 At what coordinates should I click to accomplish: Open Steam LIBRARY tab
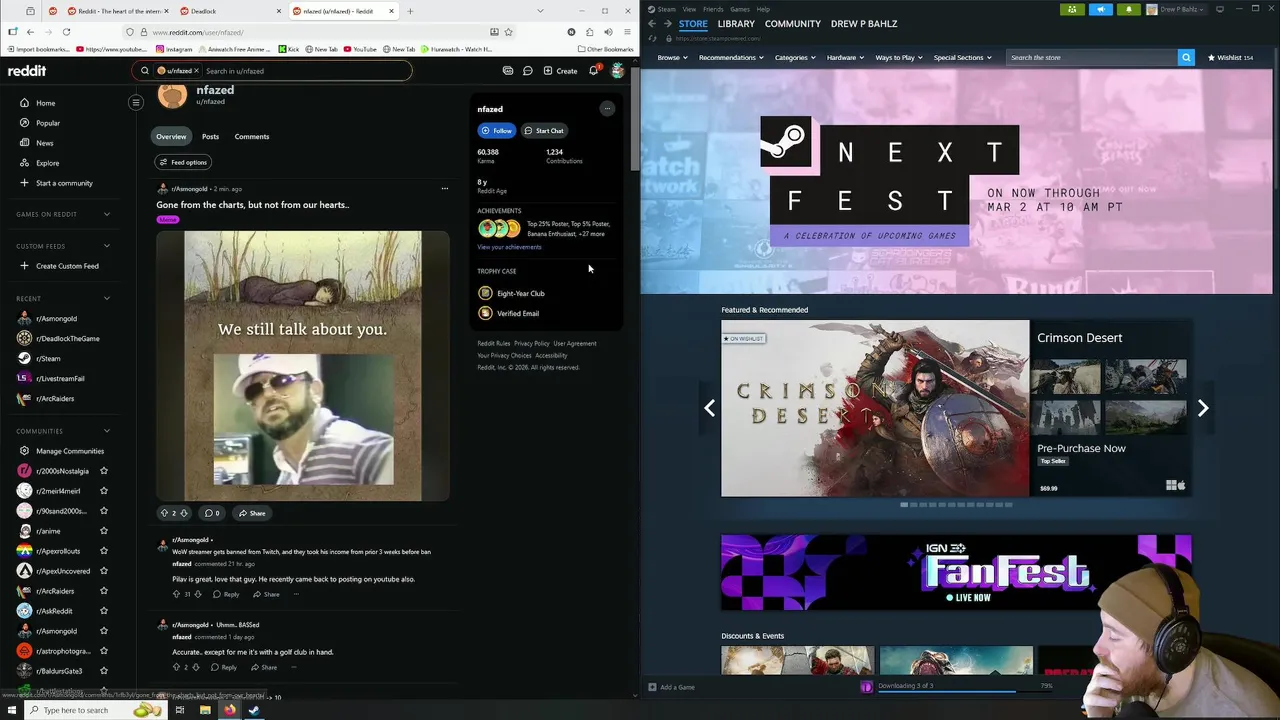click(736, 23)
